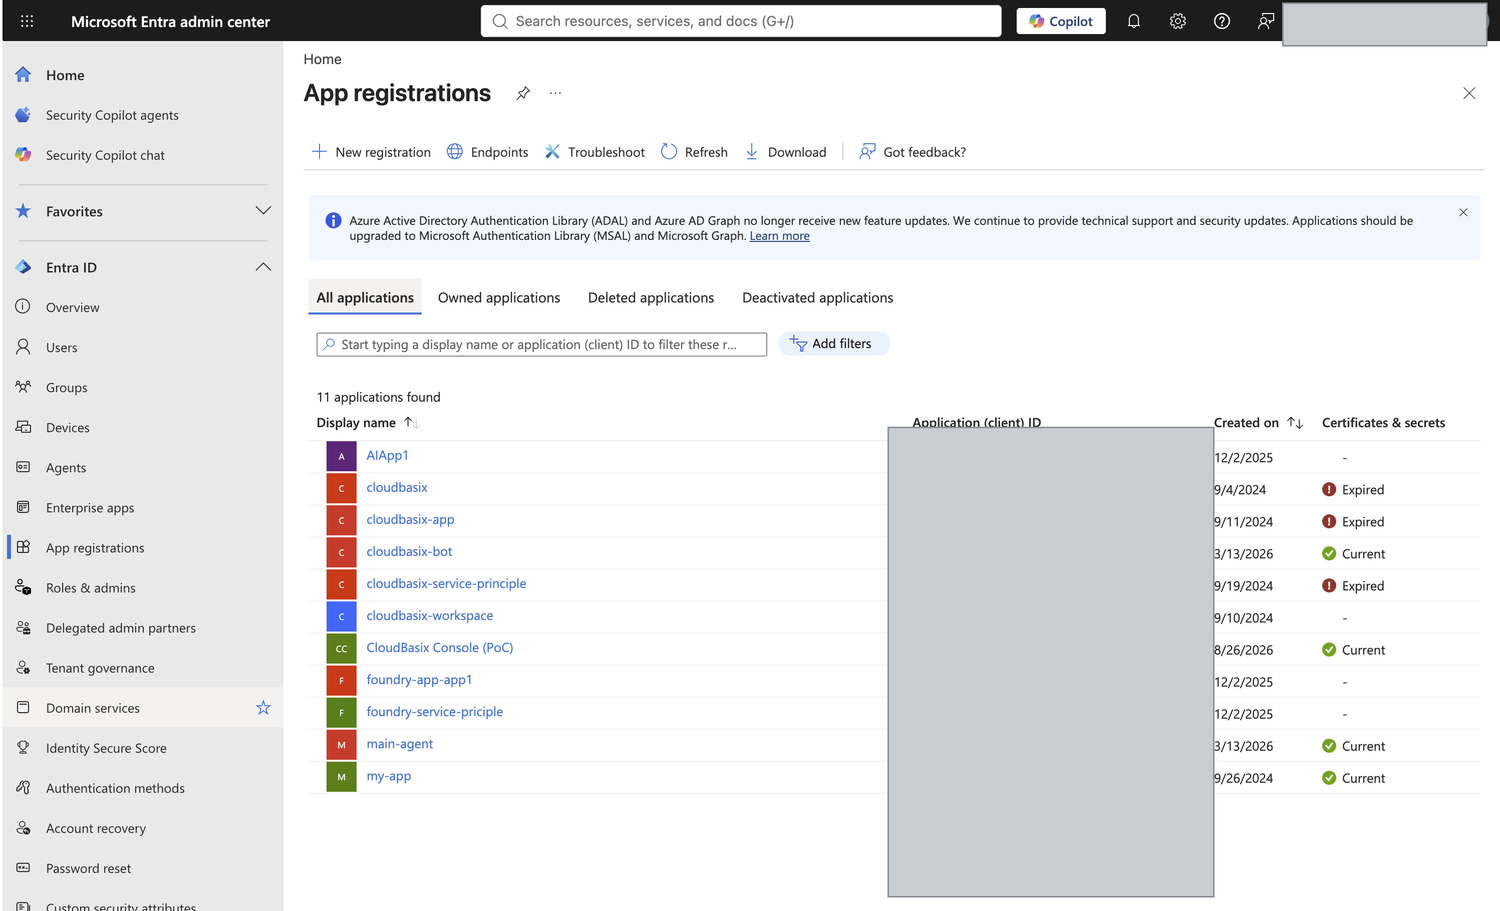The image size is (1500, 911).
Task: Follow the Learn more link
Action: tap(780, 236)
